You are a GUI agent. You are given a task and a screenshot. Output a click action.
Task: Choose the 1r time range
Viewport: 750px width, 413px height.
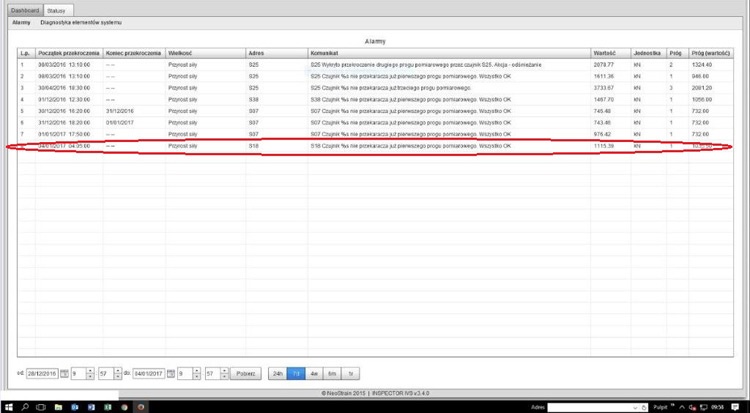350,373
